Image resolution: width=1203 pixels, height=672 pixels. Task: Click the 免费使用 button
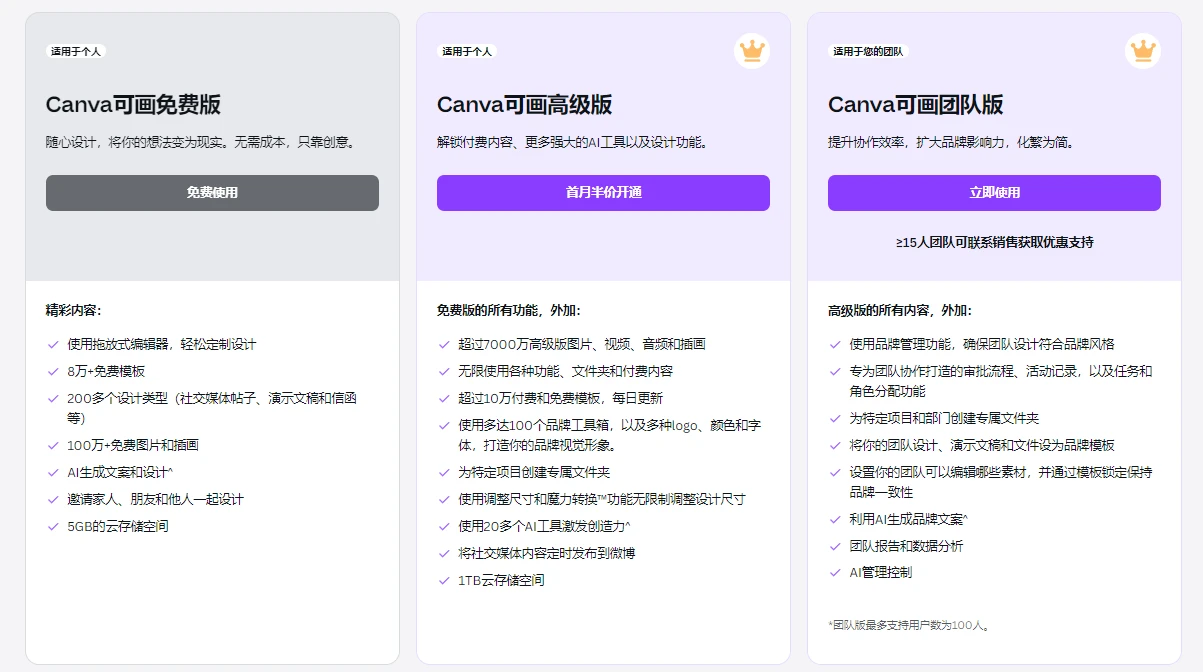tap(212, 193)
